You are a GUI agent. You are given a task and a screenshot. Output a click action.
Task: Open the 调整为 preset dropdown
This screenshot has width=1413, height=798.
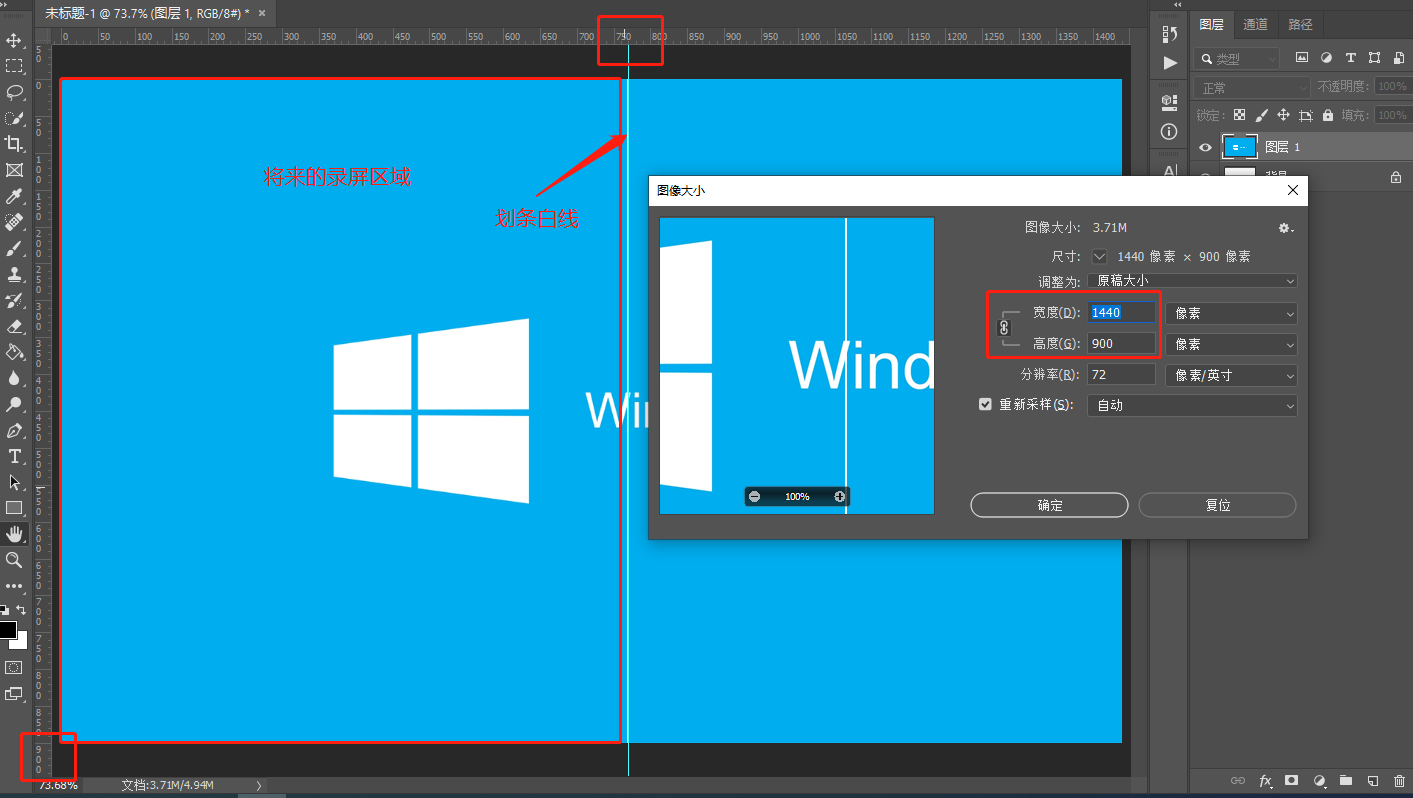(1192, 282)
